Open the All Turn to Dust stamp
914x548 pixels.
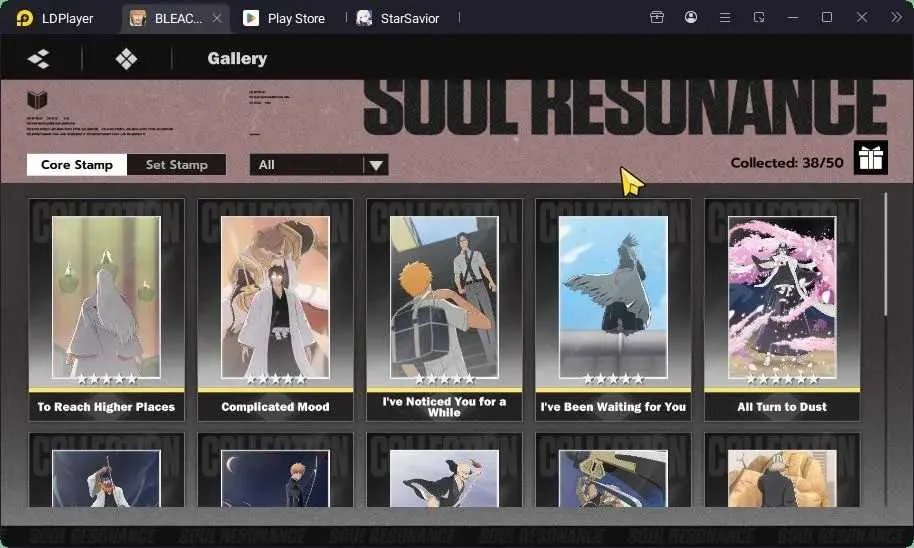point(782,310)
